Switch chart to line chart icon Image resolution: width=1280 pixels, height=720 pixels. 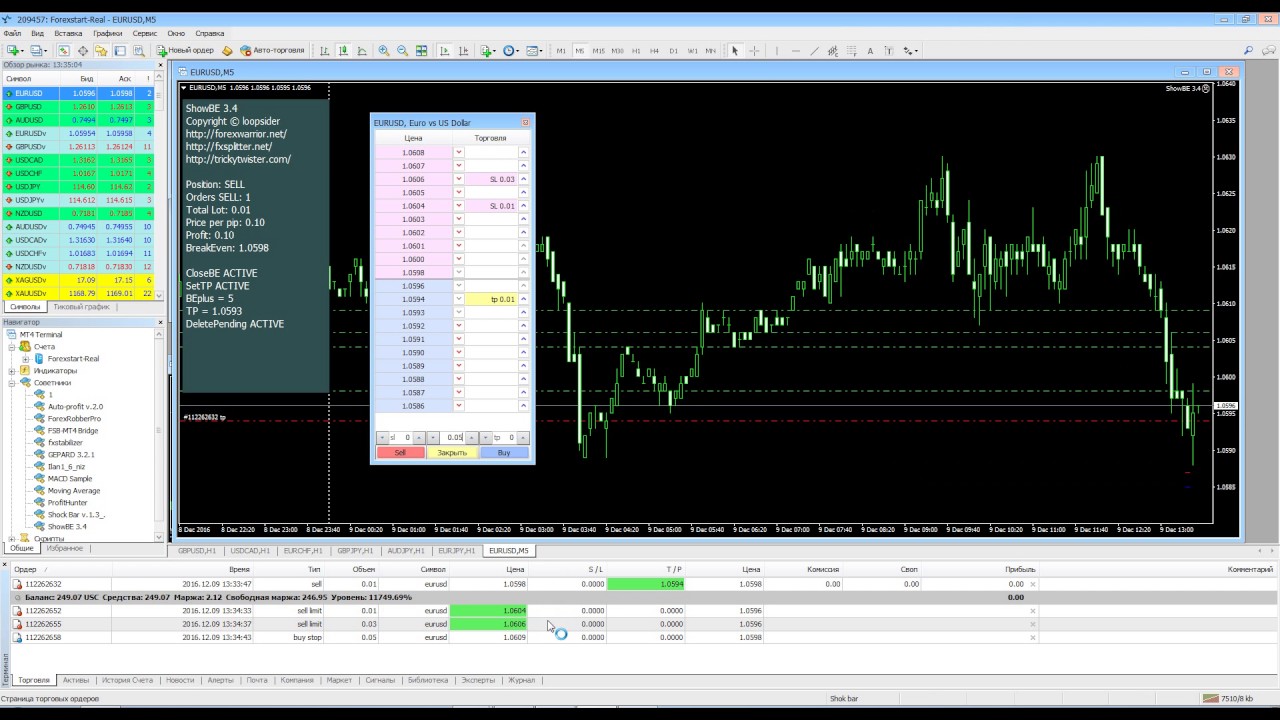[x=362, y=50]
